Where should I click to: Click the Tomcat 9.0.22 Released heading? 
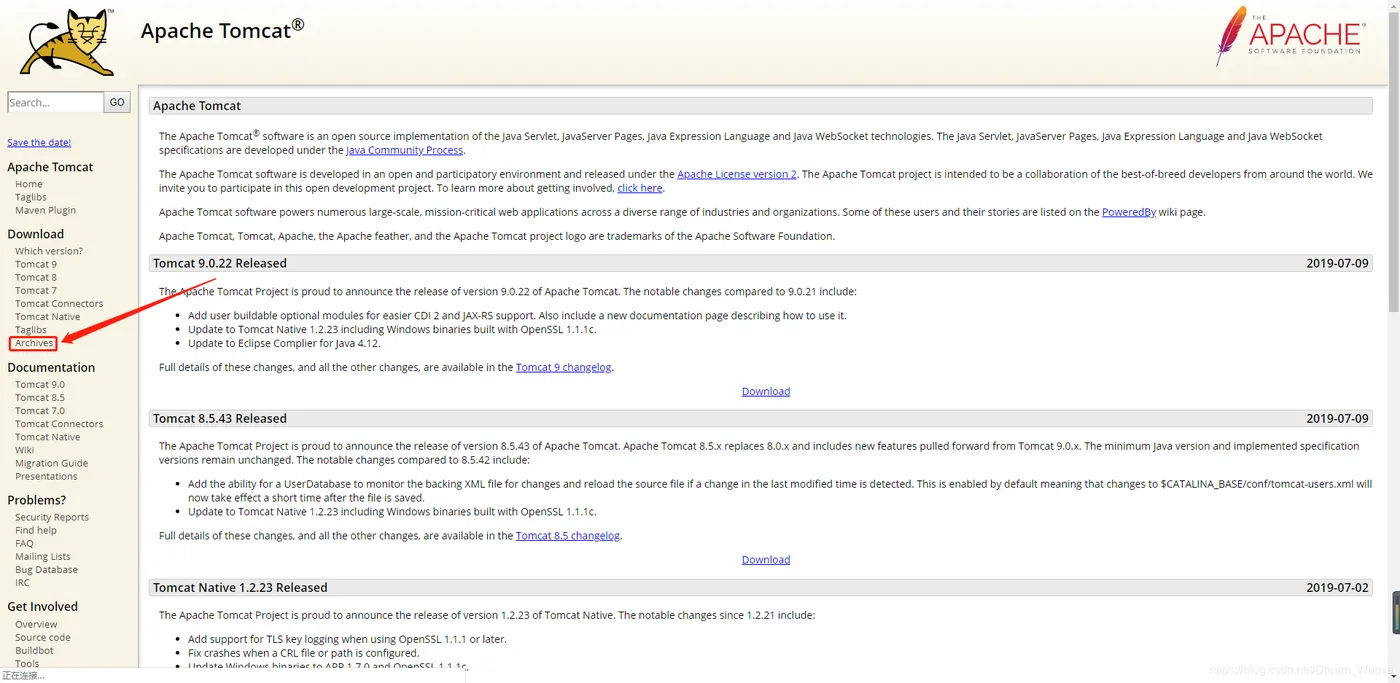click(x=220, y=263)
